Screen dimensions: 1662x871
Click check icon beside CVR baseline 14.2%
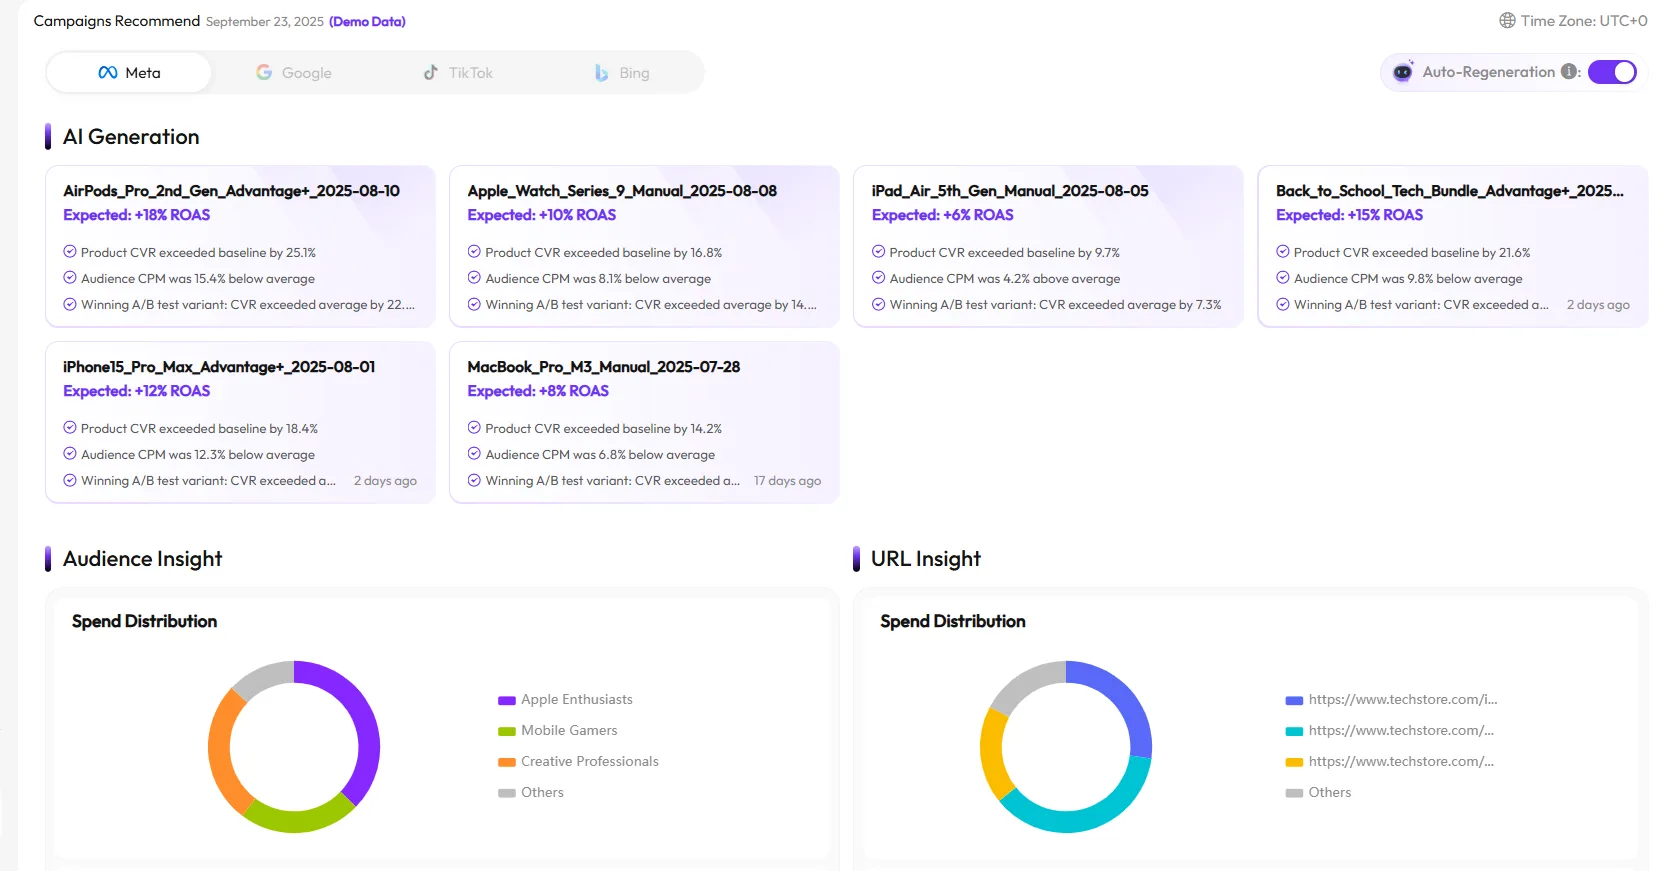point(474,428)
